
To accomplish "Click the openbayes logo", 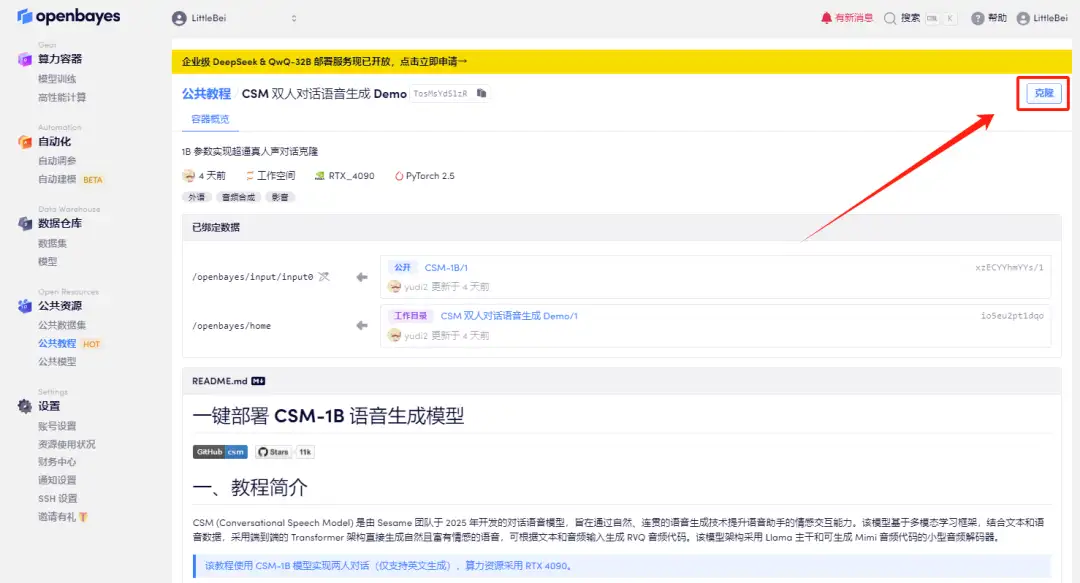I will (x=69, y=17).
